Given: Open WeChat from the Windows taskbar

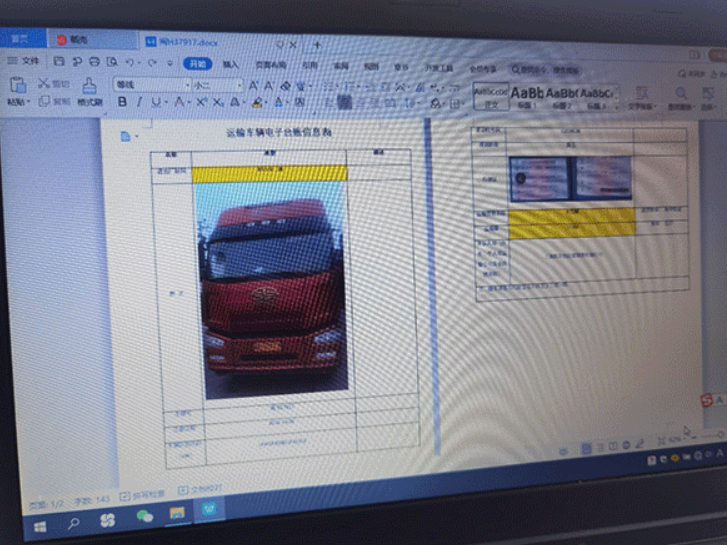Looking at the screenshot, I should click(145, 517).
